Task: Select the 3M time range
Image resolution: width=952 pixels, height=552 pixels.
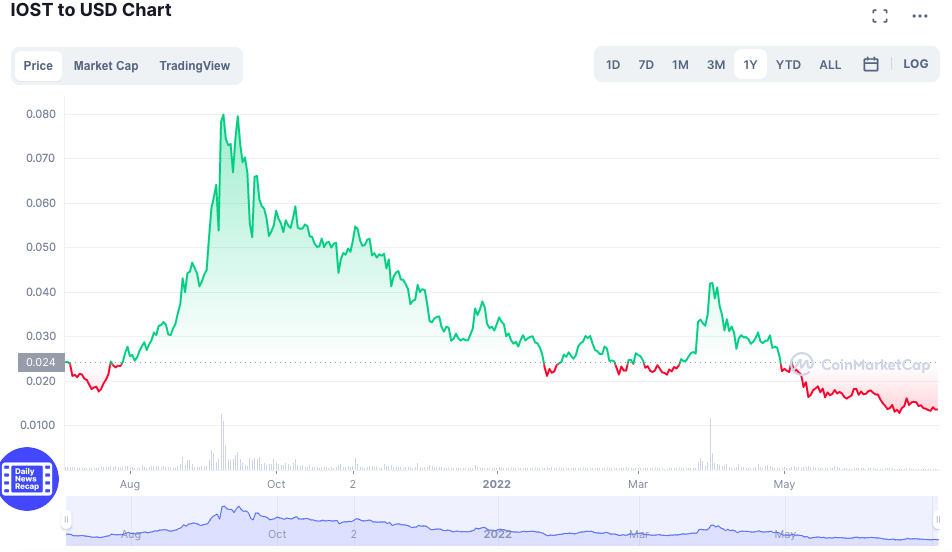Action: [x=716, y=64]
